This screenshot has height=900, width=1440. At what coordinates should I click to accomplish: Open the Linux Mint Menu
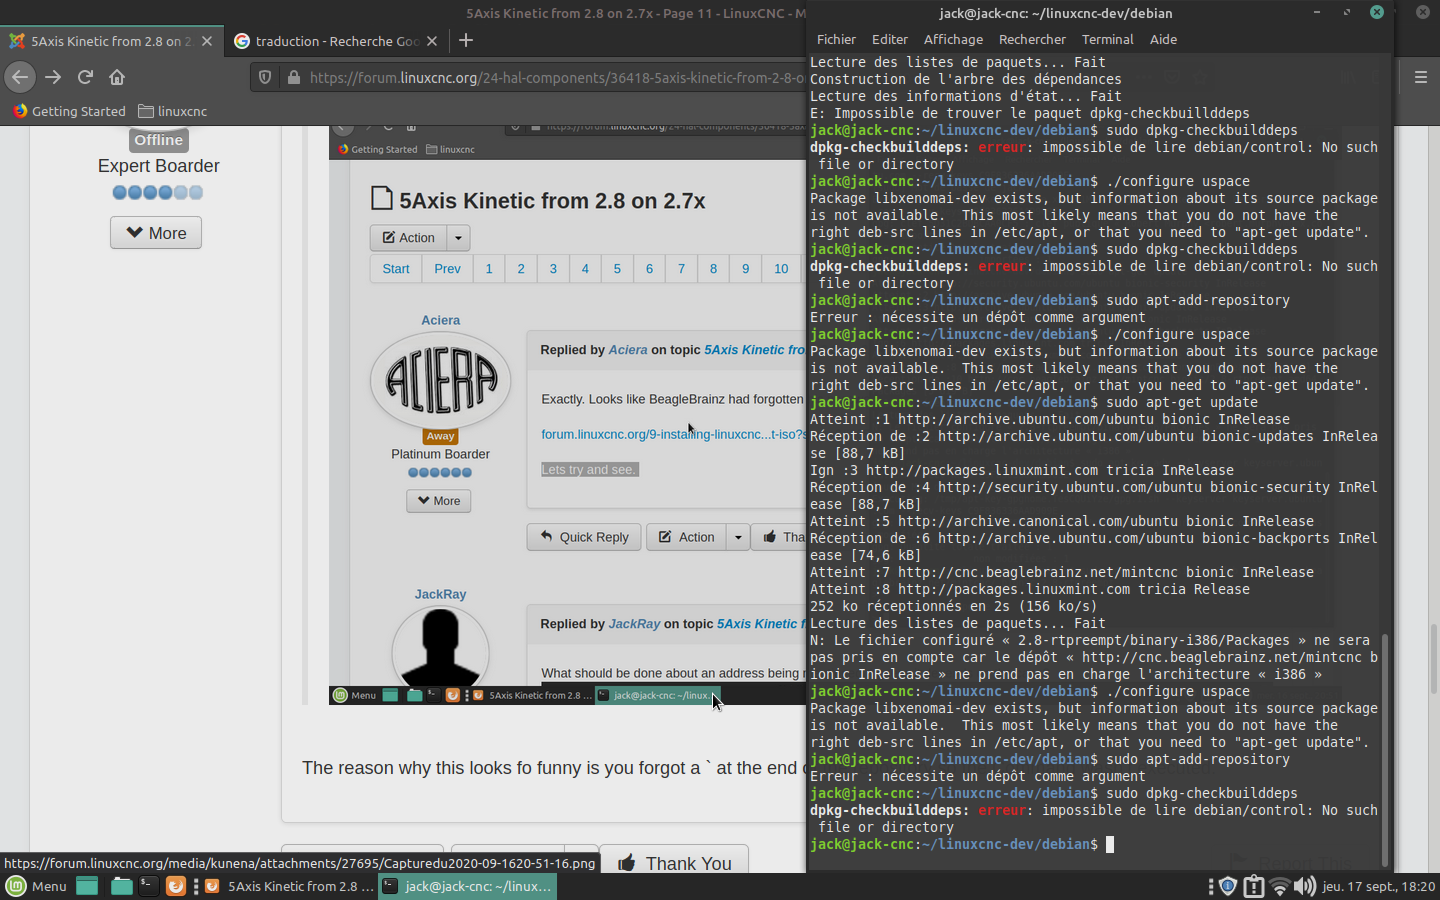pyautogui.click(x=37, y=886)
